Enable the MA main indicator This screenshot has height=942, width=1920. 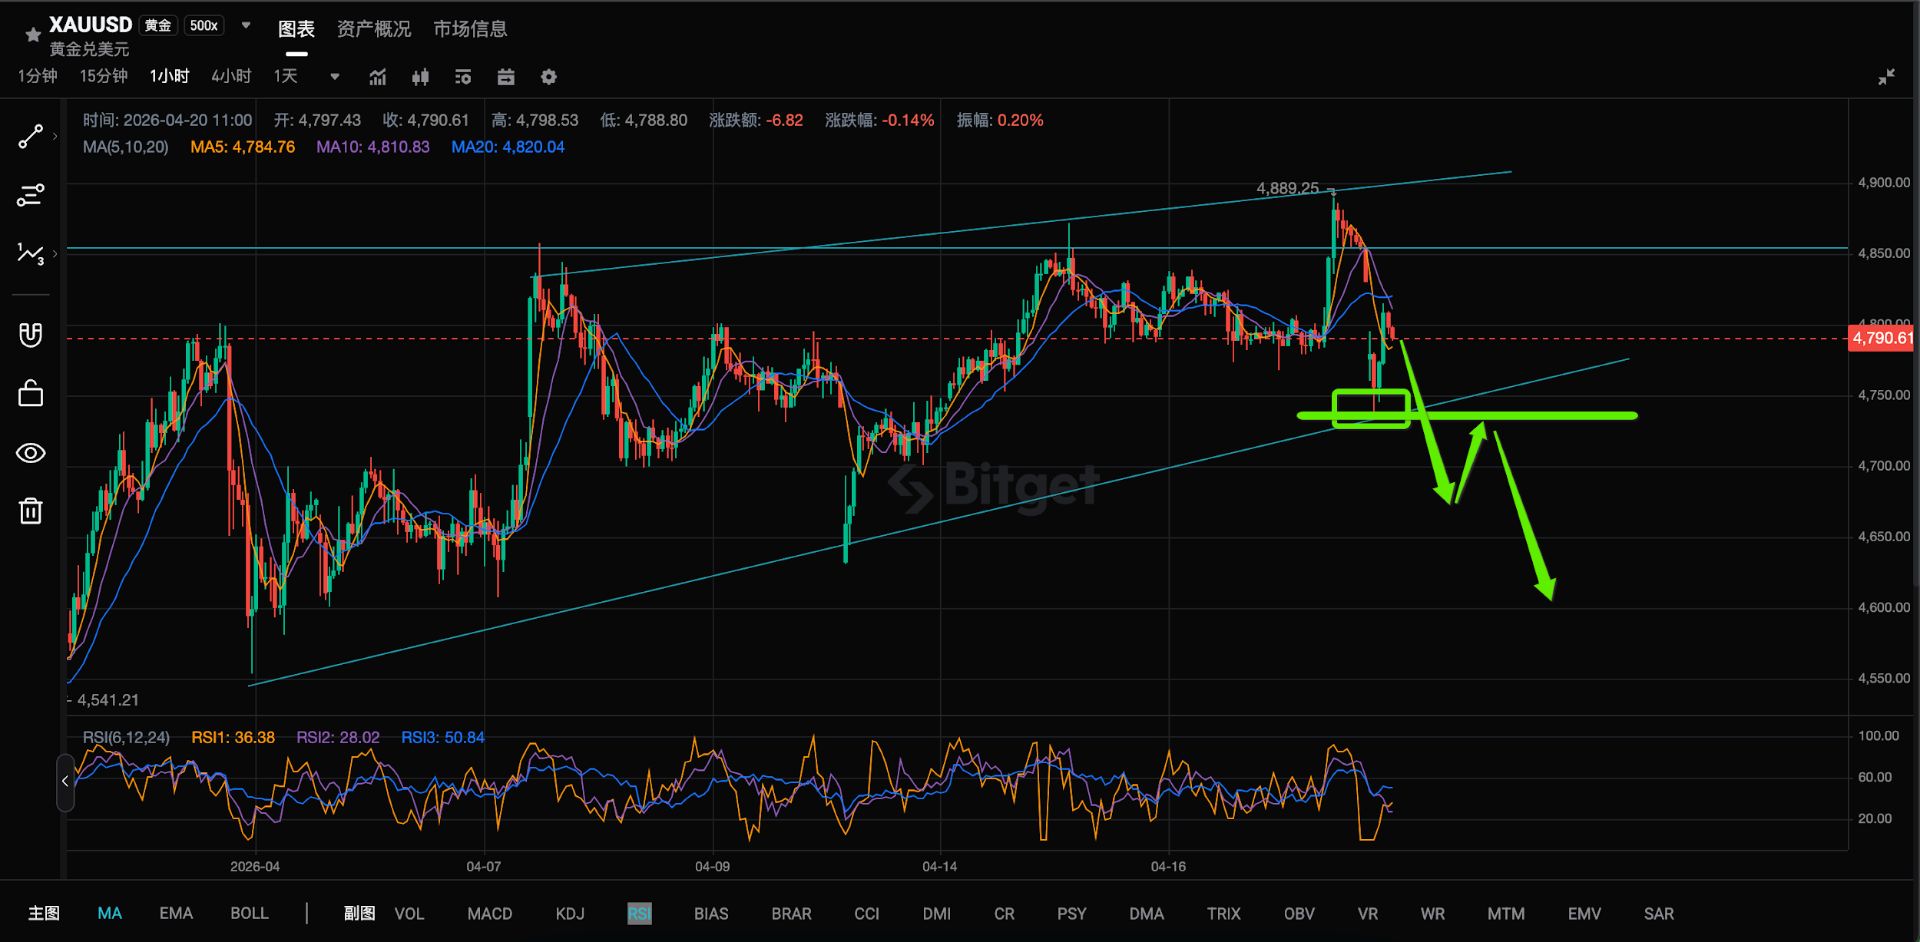(x=110, y=913)
